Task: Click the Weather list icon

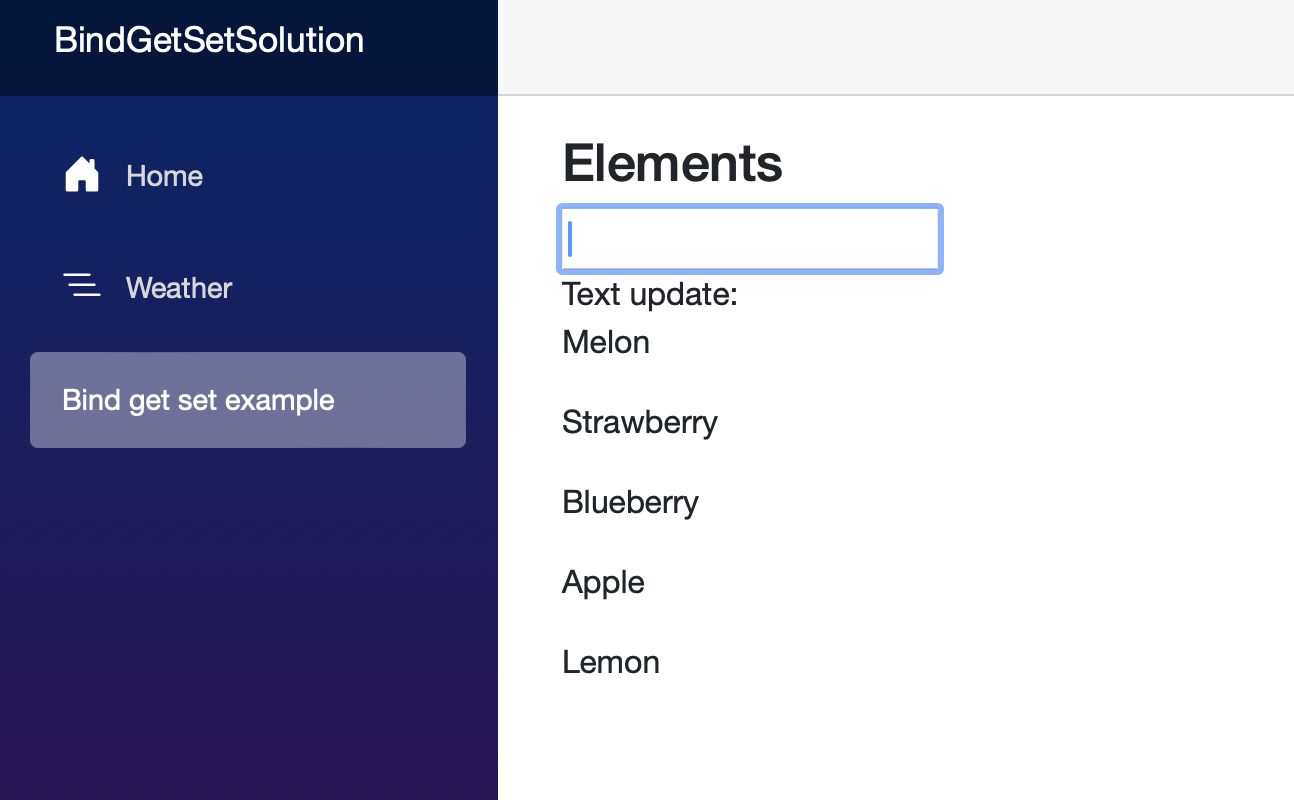Action: pos(82,286)
